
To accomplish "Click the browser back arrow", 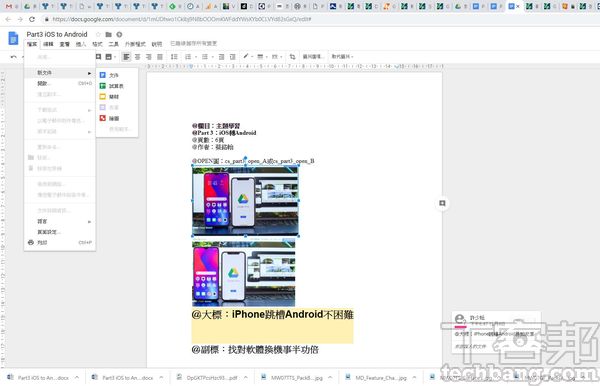I will 8,19.
